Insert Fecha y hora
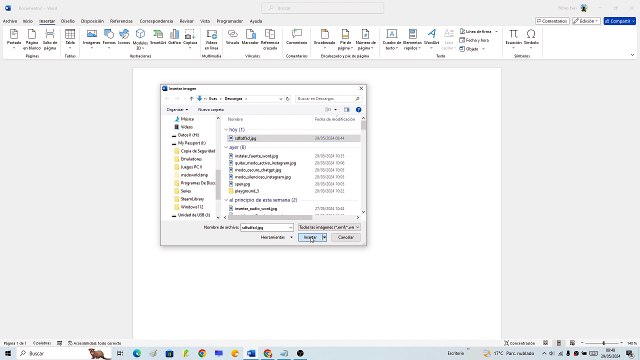640x360 pixels. click(474, 40)
